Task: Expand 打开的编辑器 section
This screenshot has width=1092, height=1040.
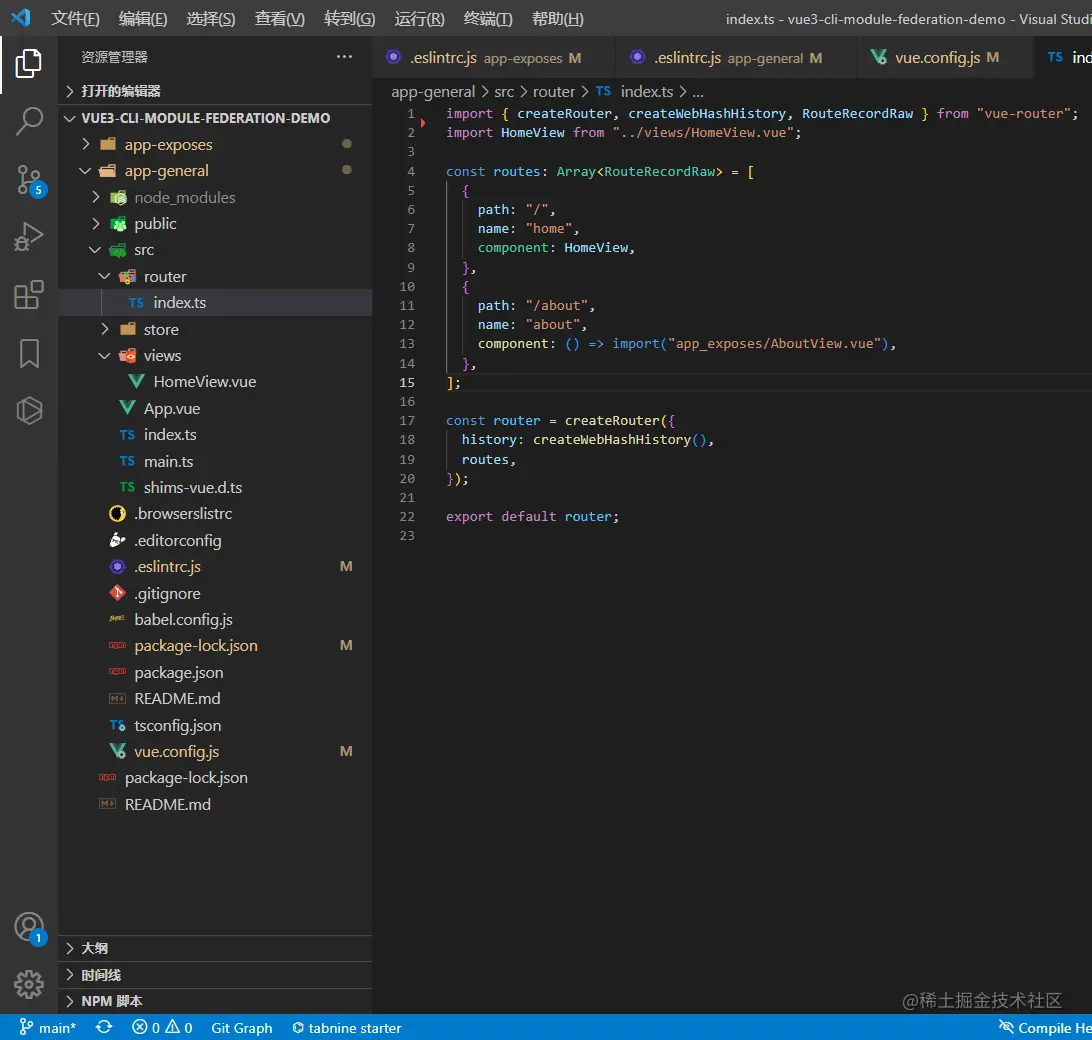Action: click(x=214, y=91)
